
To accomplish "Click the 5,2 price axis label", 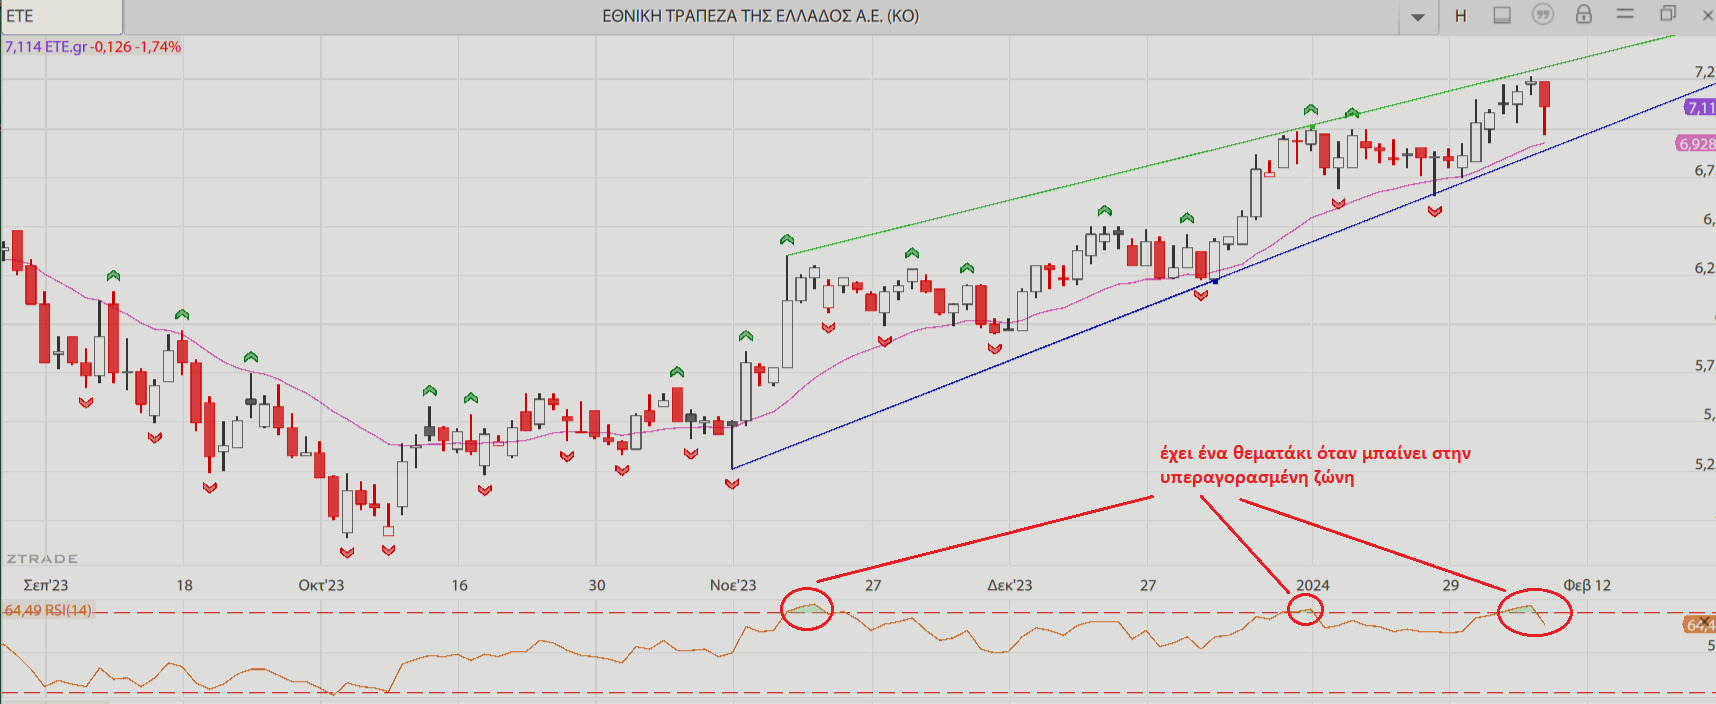I will [1704, 464].
